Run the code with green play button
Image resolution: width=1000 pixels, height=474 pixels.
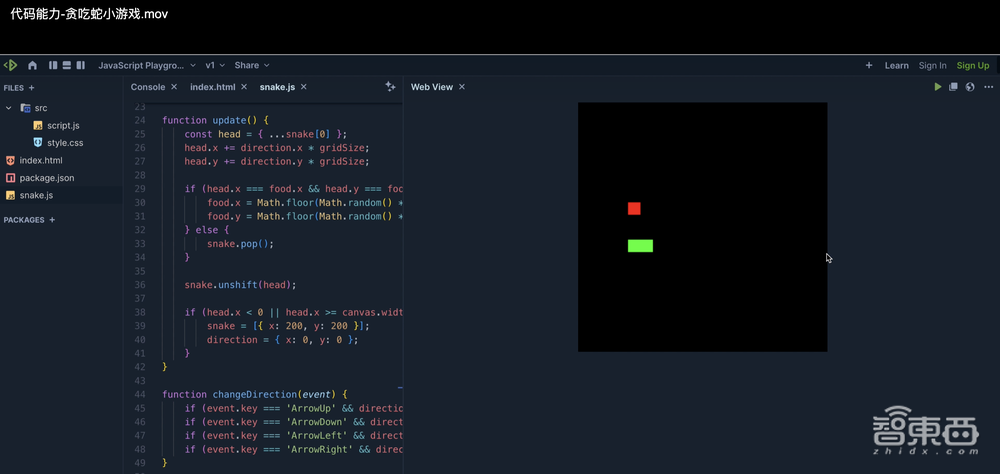tap(938, 87)
